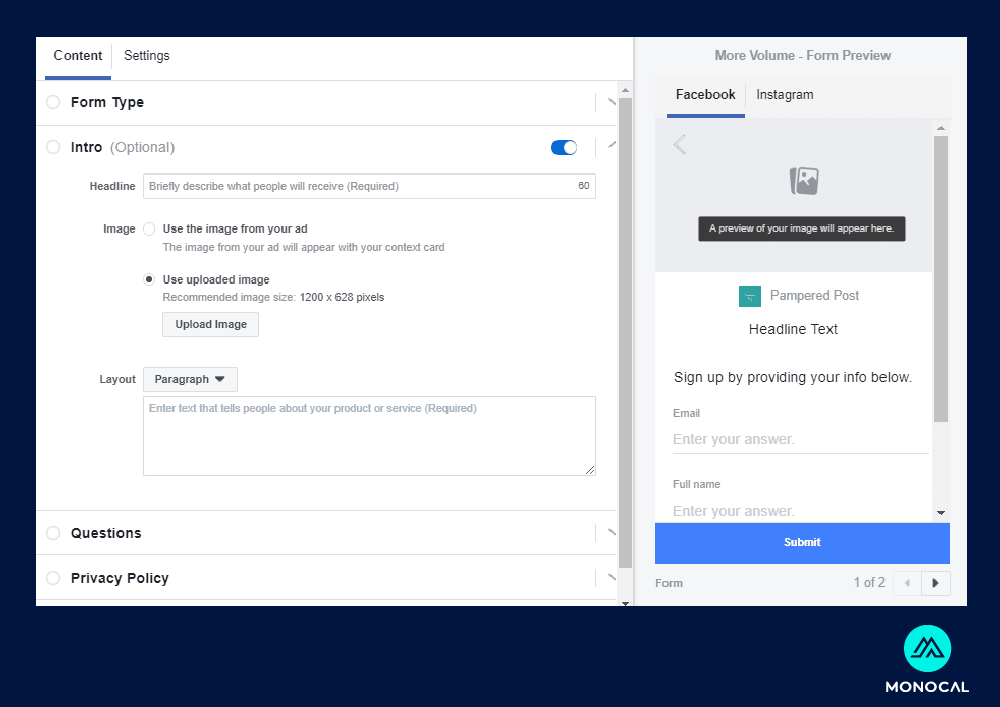Click the Form Type section status circle
Viewport: 1000px width, 707px height.
click(x=53, y=102)
